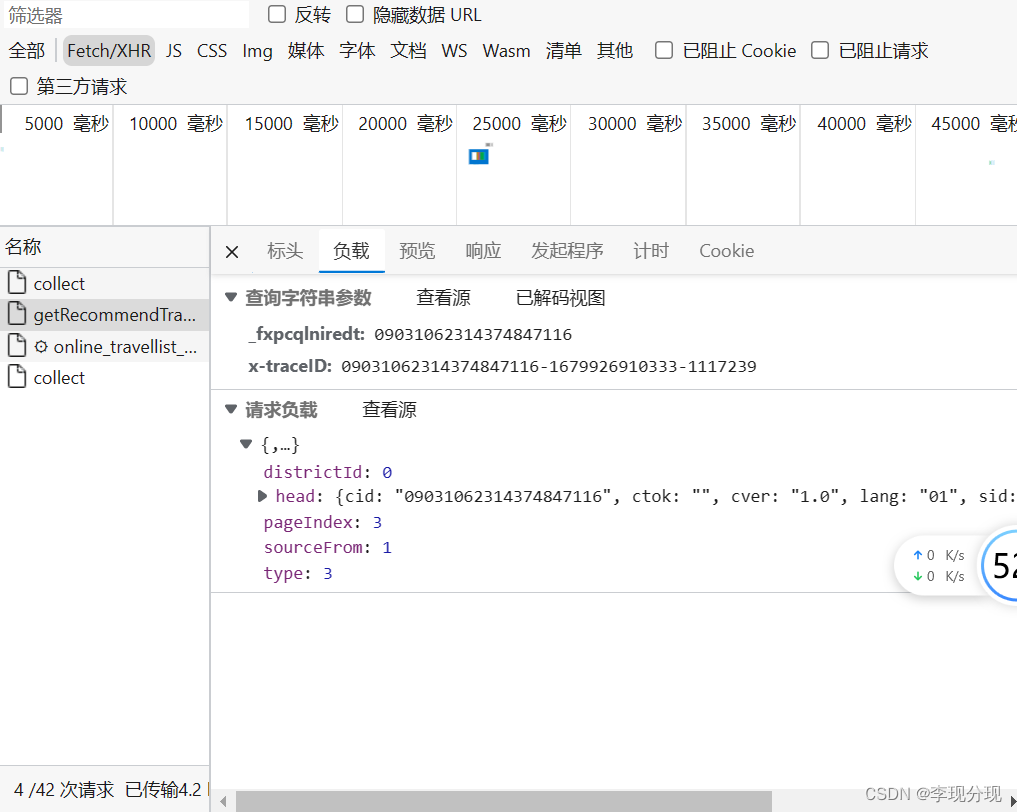Viewport: 1017px width, 812px height.
Task: Click the type: 3 payload line
Action: (x=298, y=574)
